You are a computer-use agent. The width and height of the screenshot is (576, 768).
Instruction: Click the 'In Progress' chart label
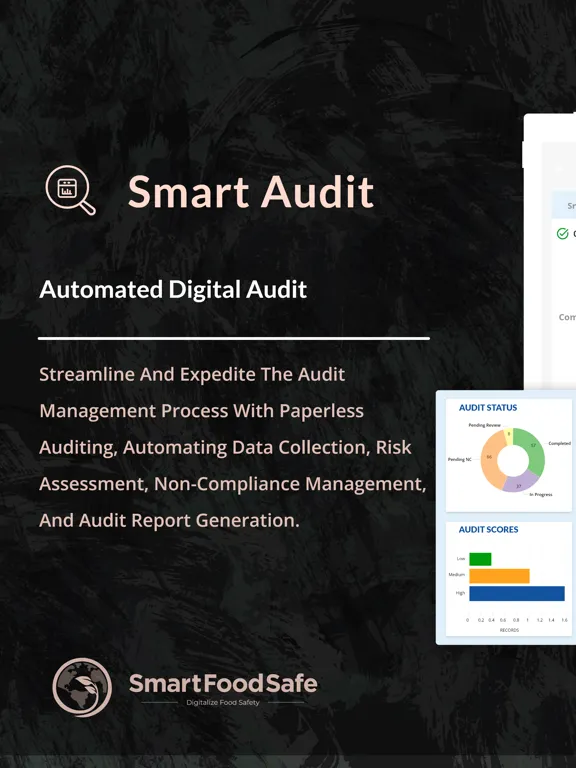[x=541, y=495]
